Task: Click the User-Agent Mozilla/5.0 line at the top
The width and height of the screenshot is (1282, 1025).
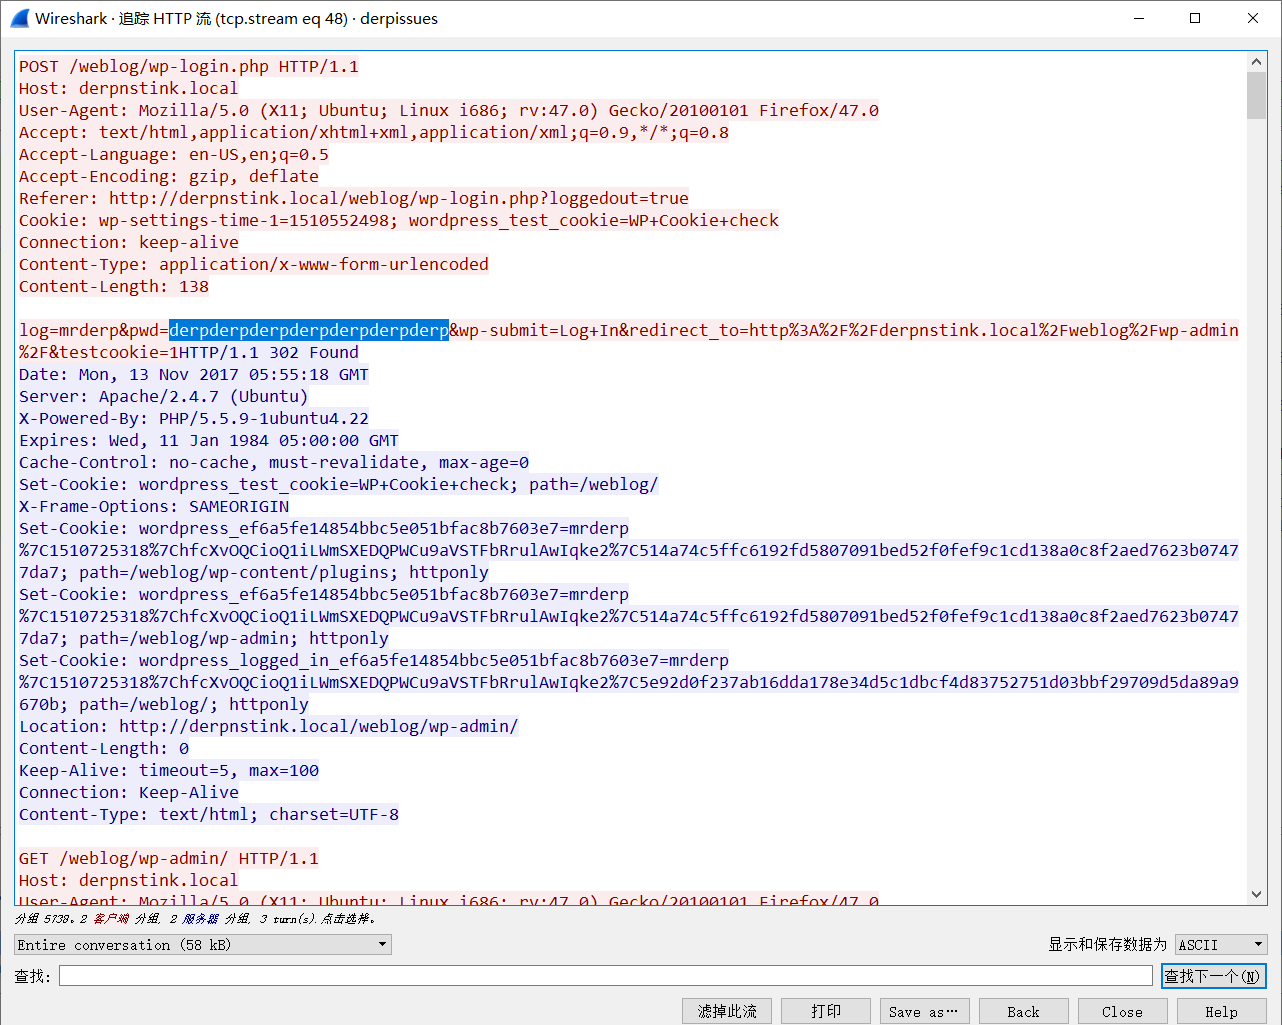Action: pos(449,111)
